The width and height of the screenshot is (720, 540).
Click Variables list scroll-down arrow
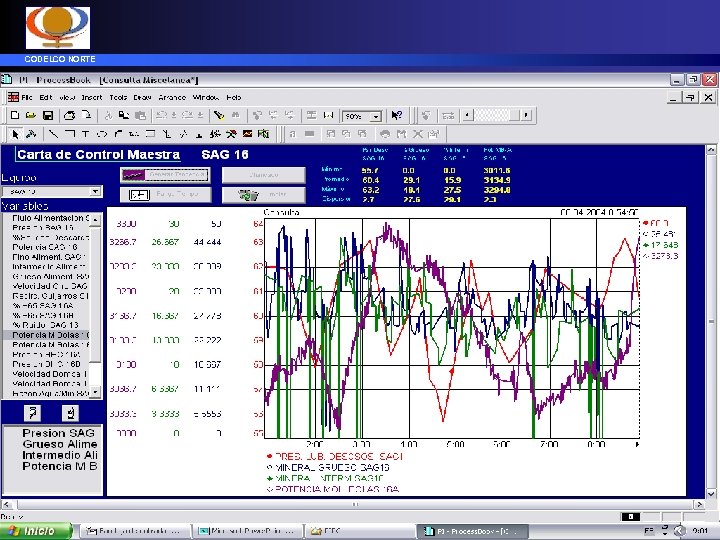coord(95,392)
